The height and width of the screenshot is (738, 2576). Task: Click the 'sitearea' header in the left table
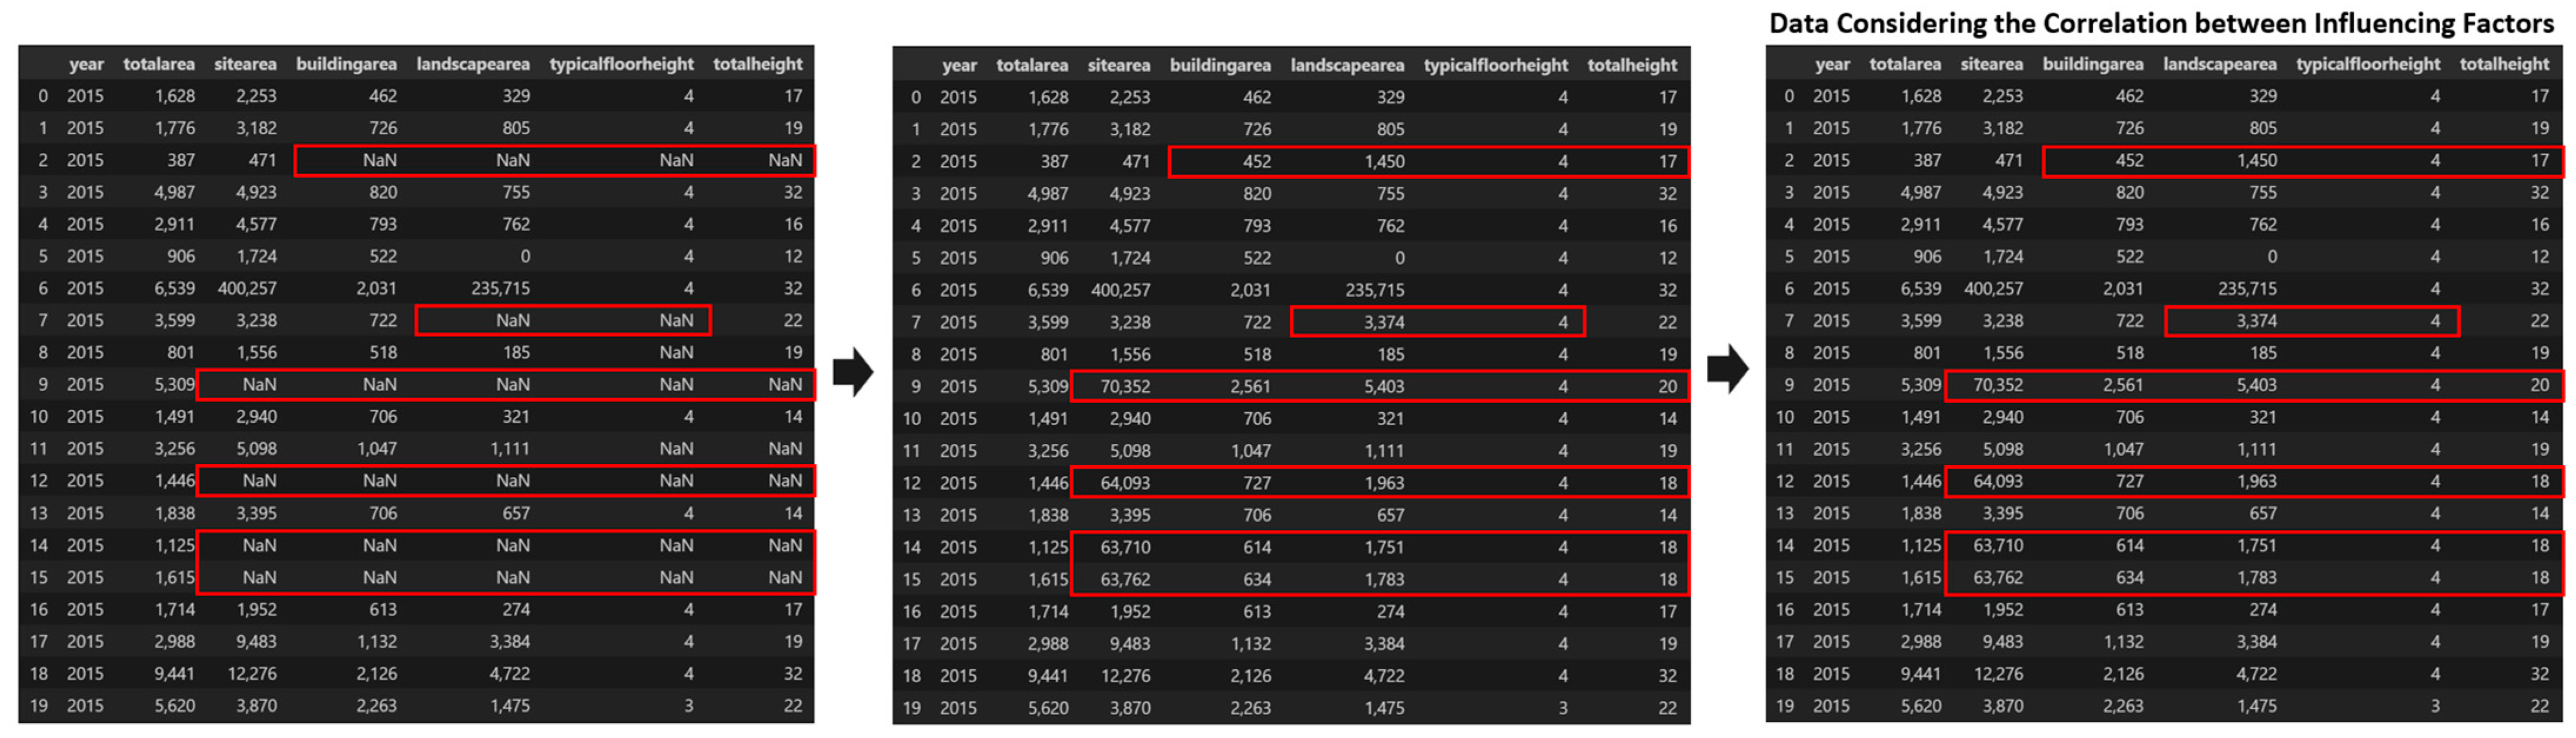tap(245, 64)
